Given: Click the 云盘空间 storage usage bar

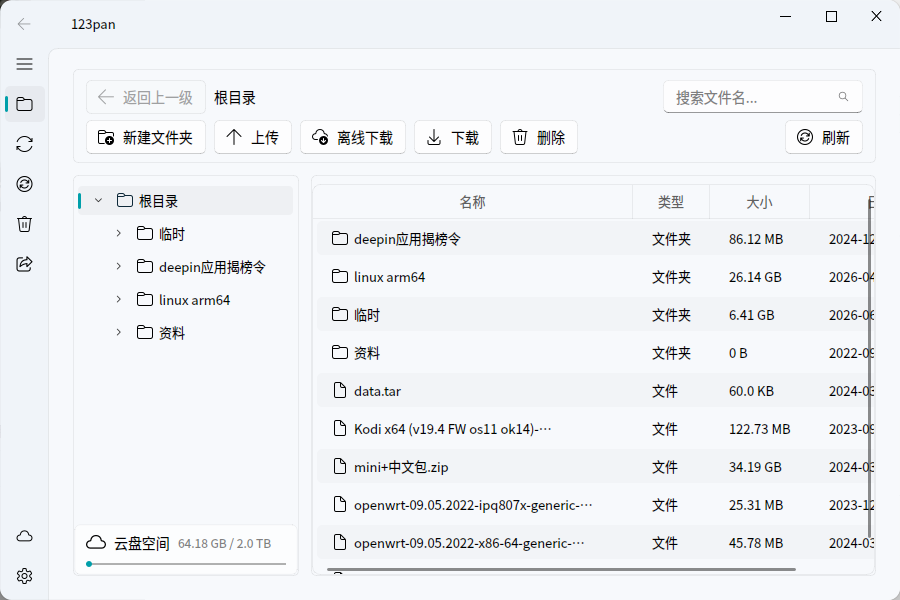Looking at the screenshot, I should click(186, 564).
